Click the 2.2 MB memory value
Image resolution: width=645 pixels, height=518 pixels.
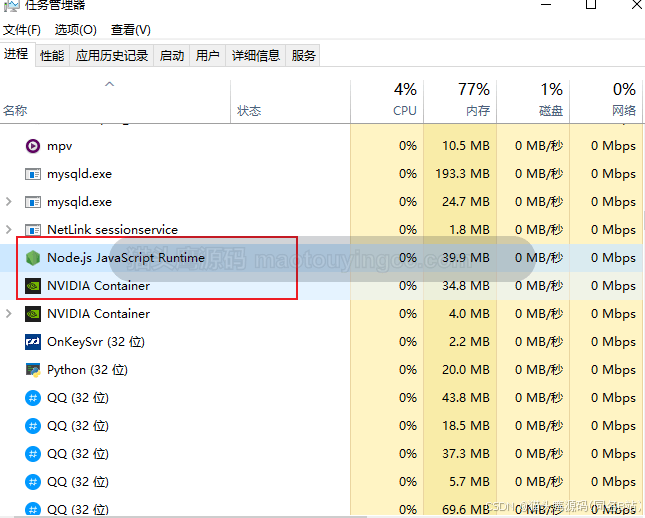point(469,342)
